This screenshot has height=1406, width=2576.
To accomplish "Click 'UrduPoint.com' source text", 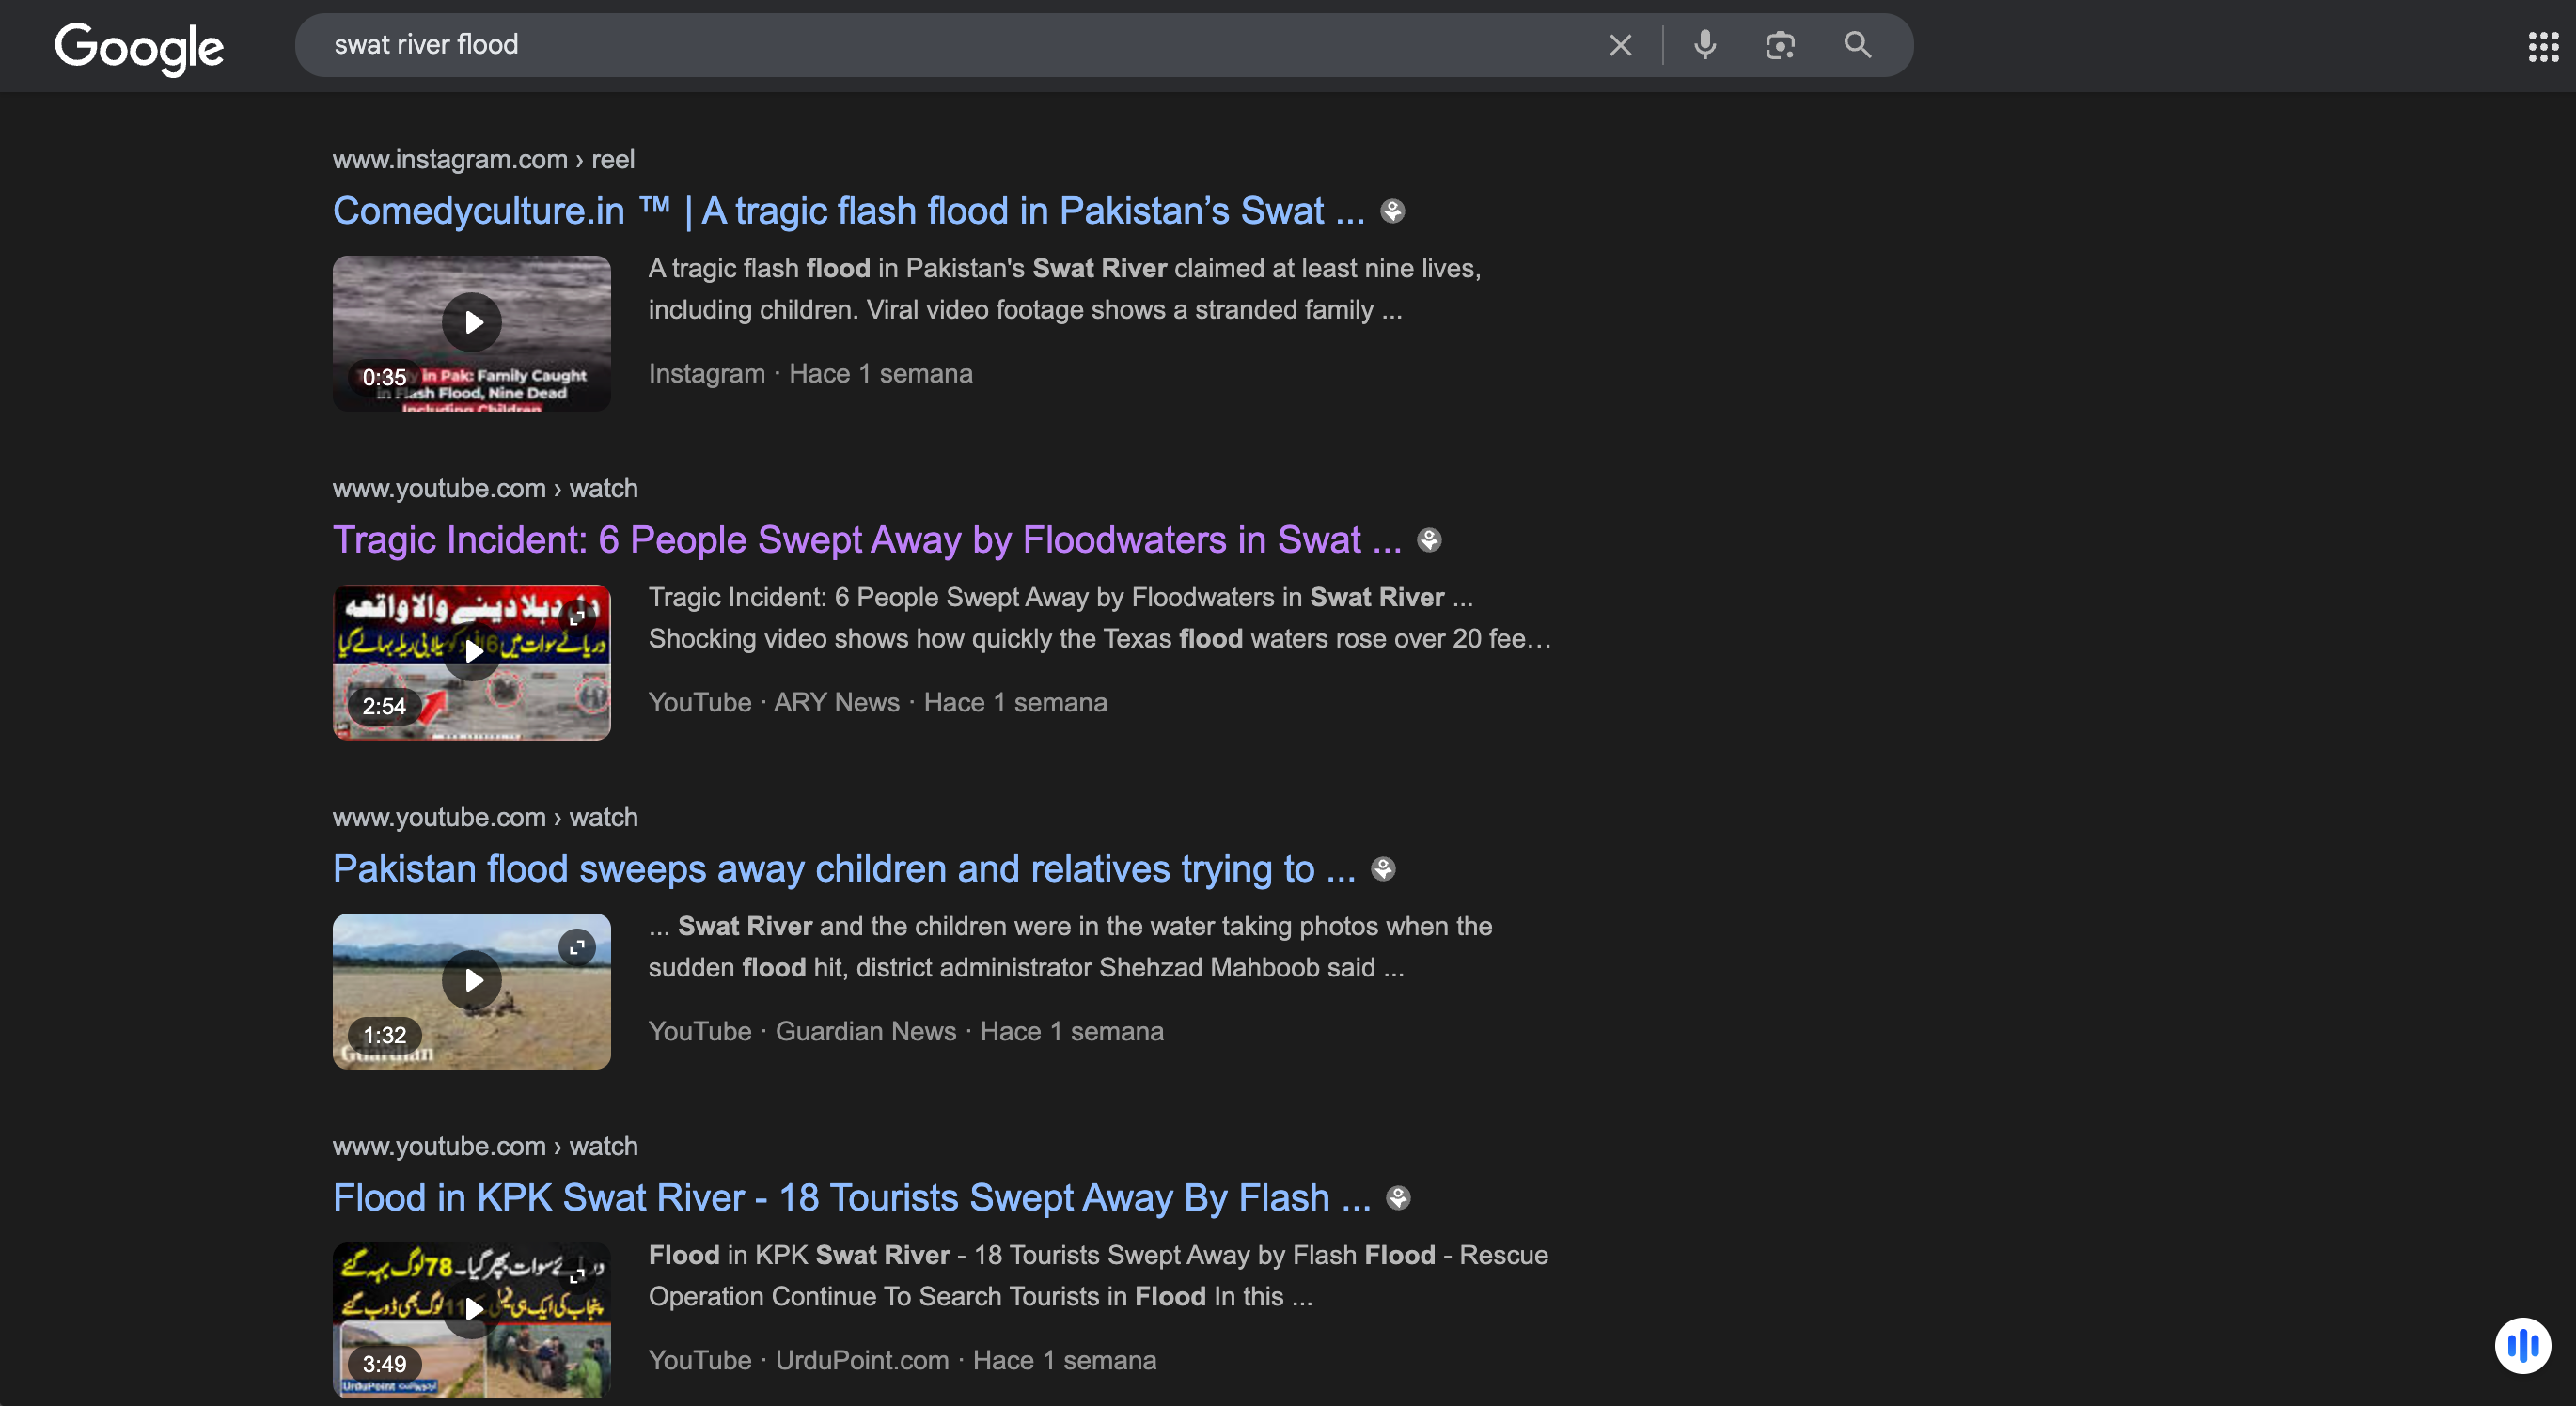I will pos(862,1361).
